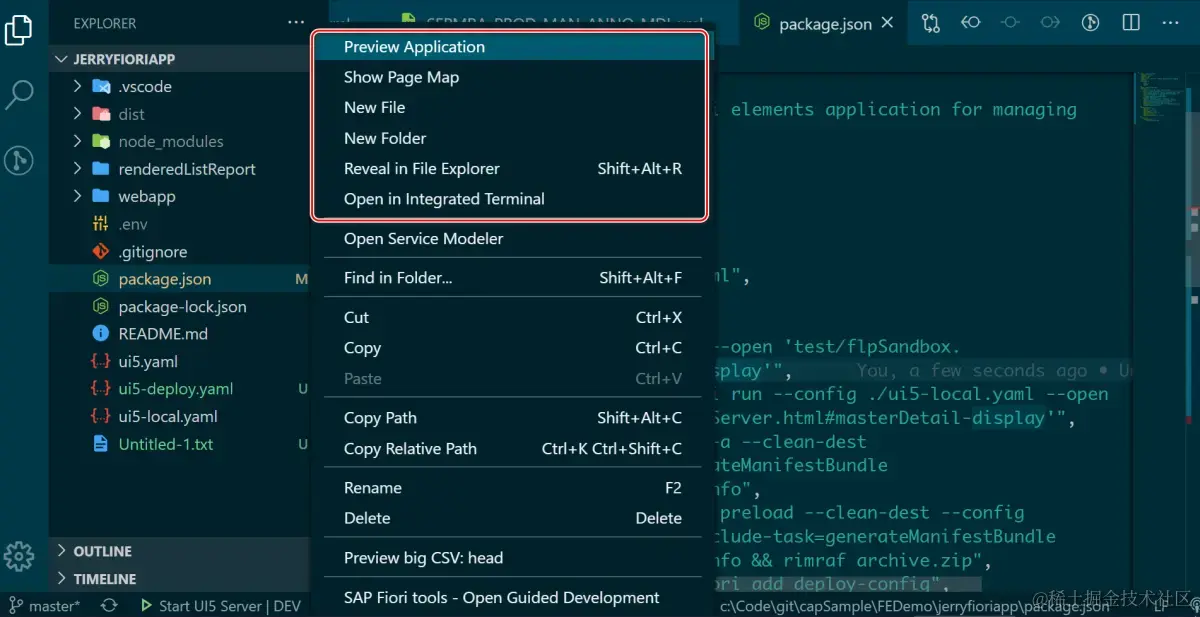Open editor more actions menu

point(1170,22)
